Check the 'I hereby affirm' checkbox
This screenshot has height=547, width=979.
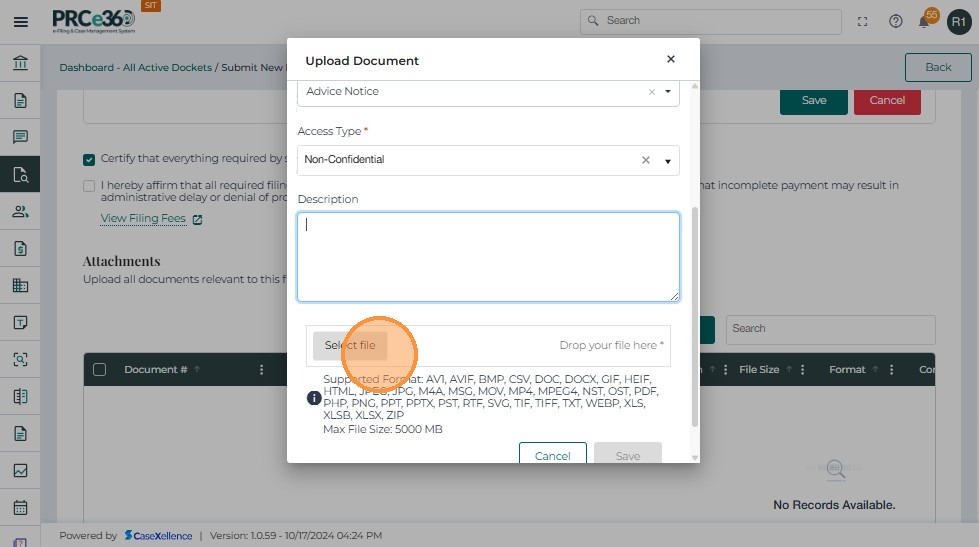[90, 186]
